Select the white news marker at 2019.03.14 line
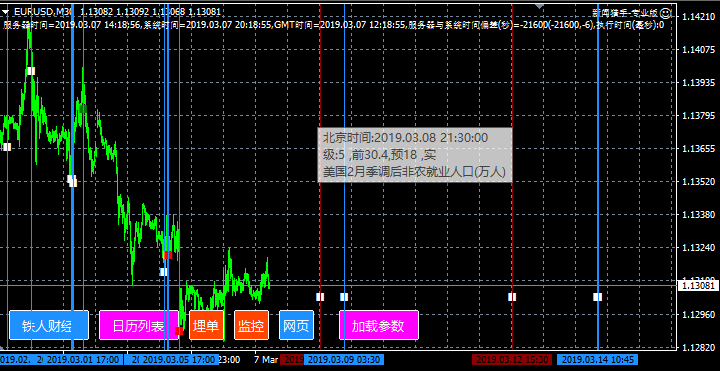This screenshot has width=720, height=371. coord(597,297)
